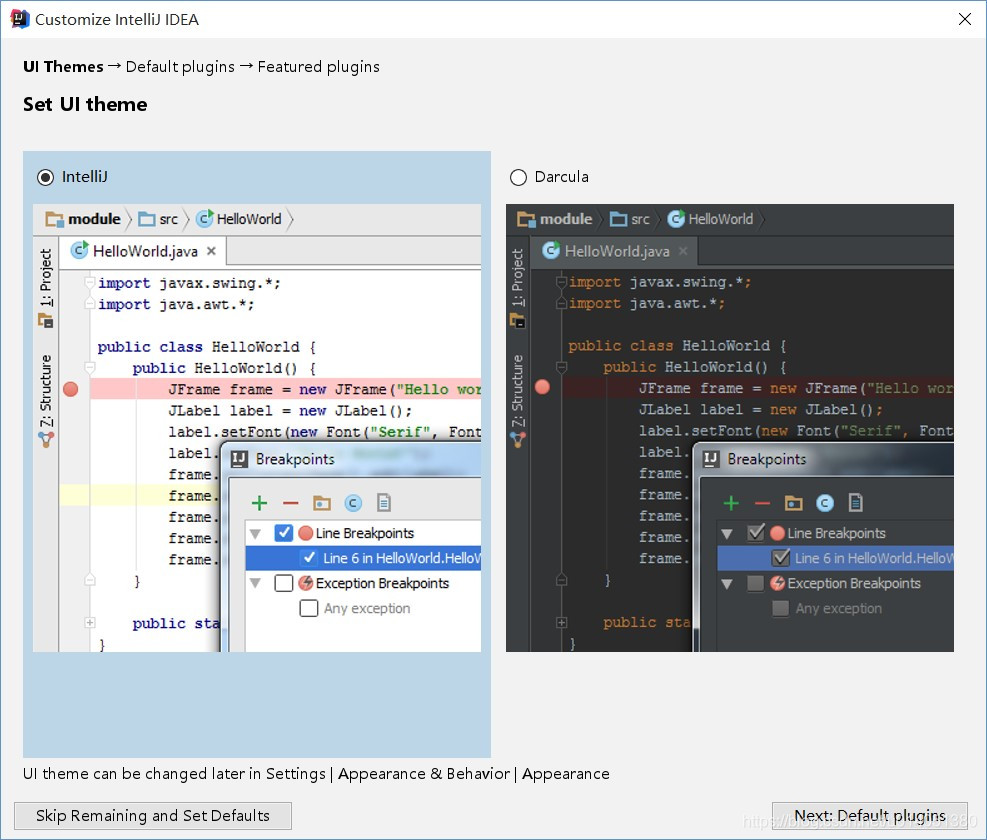
Task: Click the red minus Remove icon in the Darcula Breakpoints panel
Action: coord(762,502)
